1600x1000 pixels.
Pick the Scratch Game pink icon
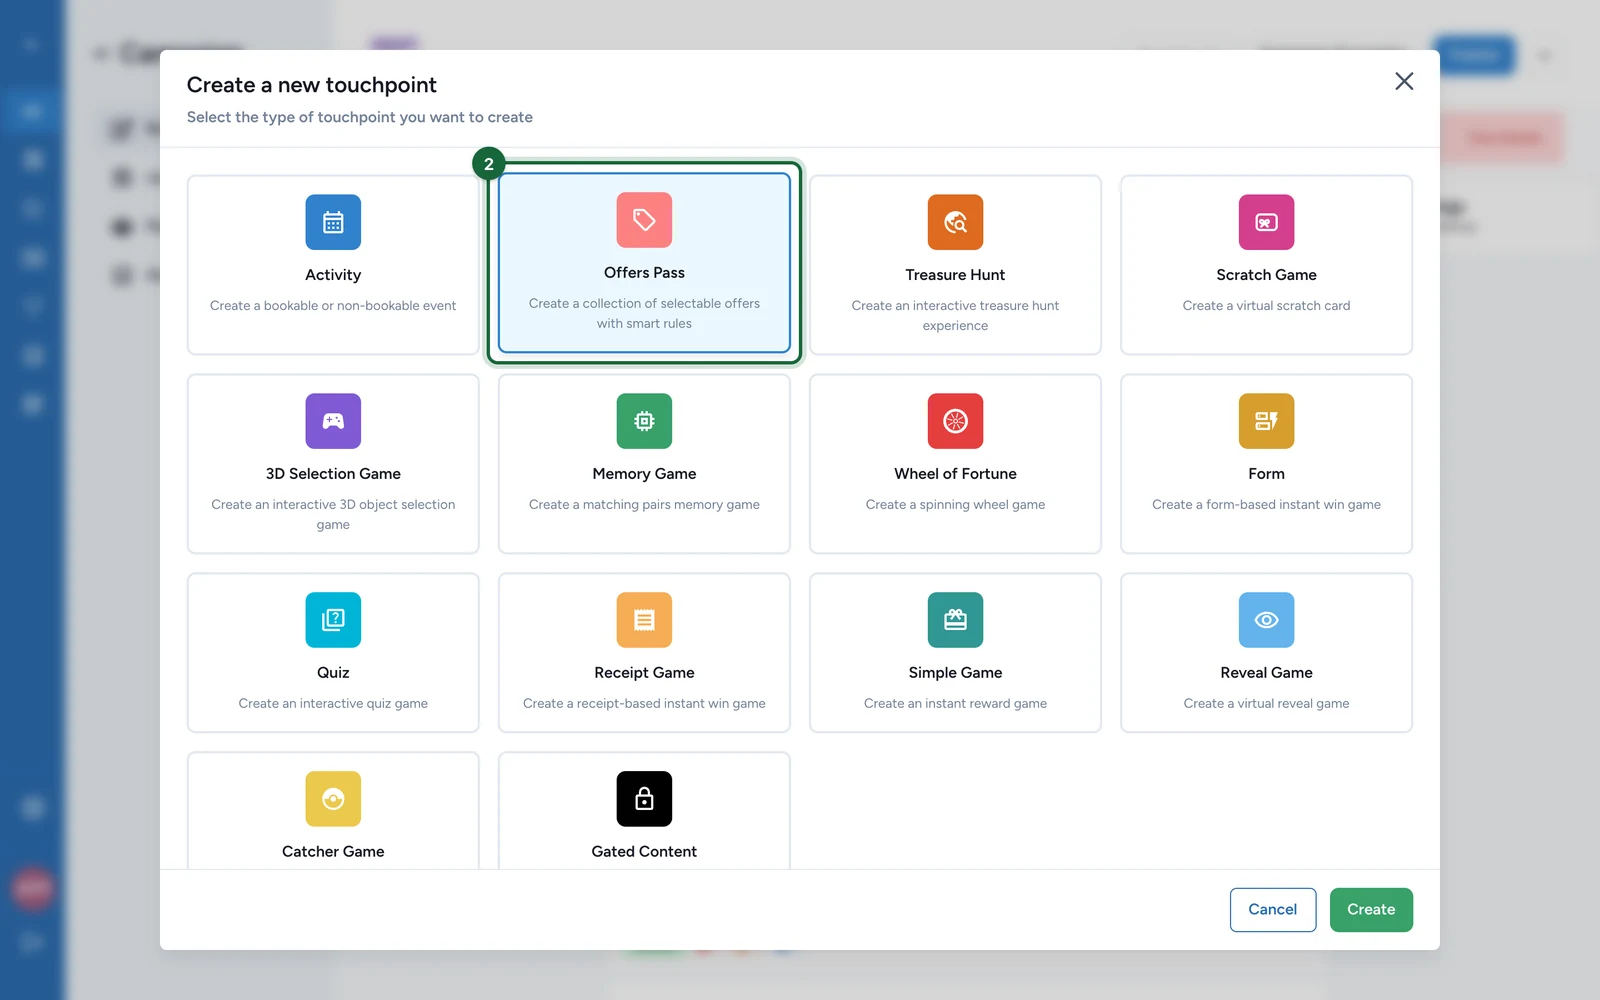point(1266,222)
